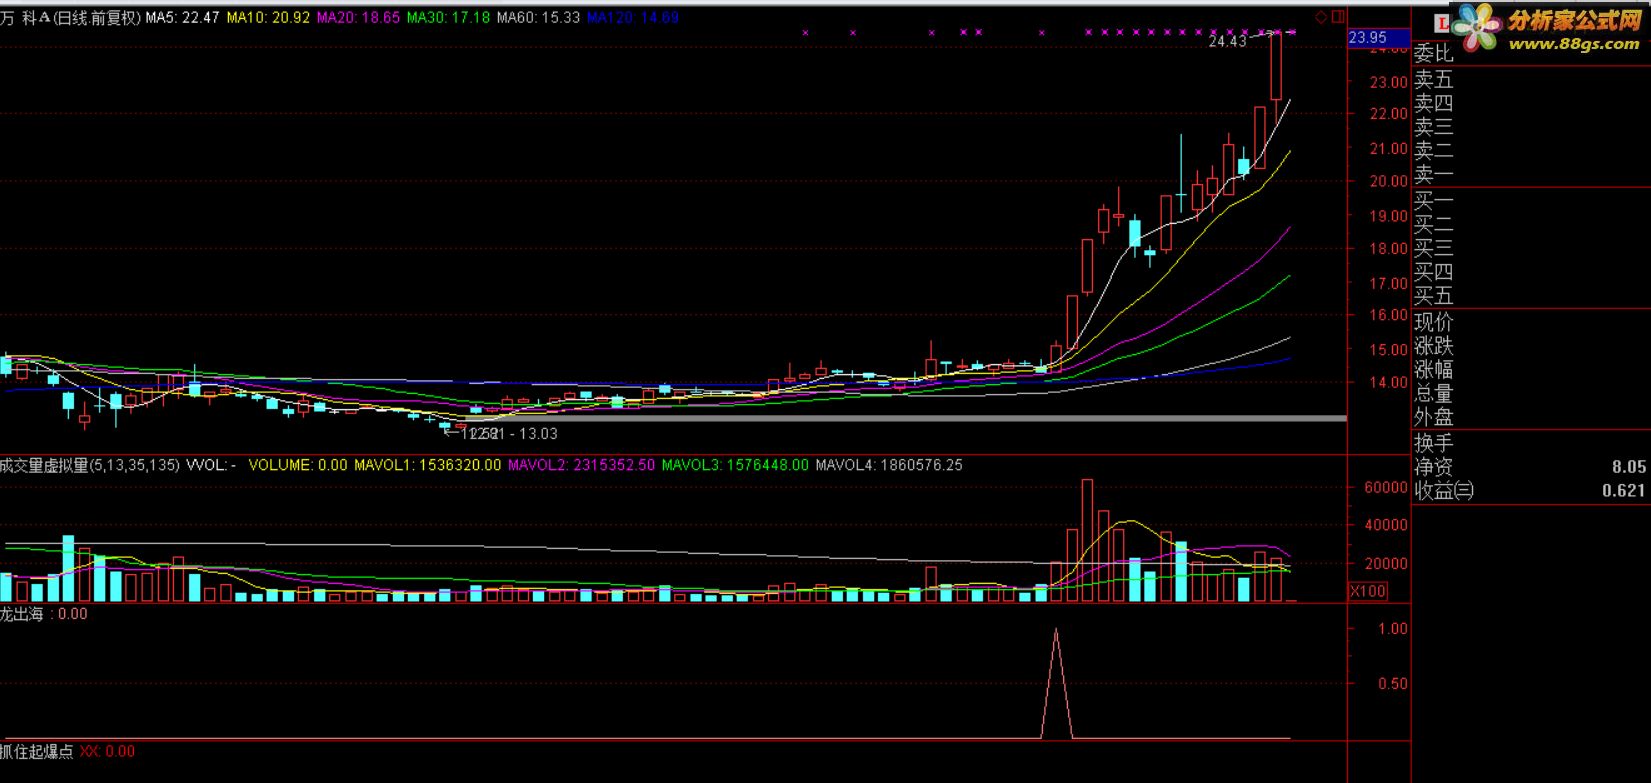Click the blue MA120 label
The image size is (1651, 783).
coord(632,17)
